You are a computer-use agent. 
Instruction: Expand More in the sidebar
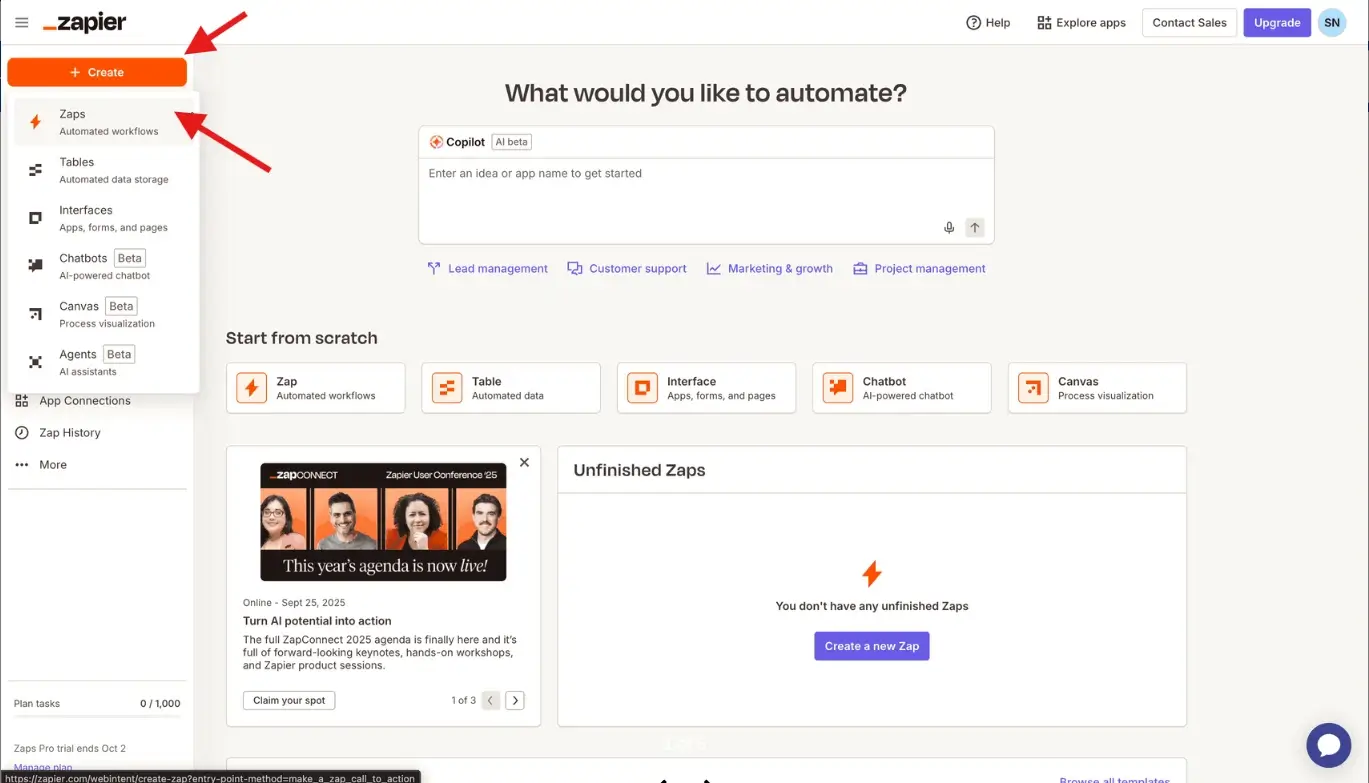[53, 465]
